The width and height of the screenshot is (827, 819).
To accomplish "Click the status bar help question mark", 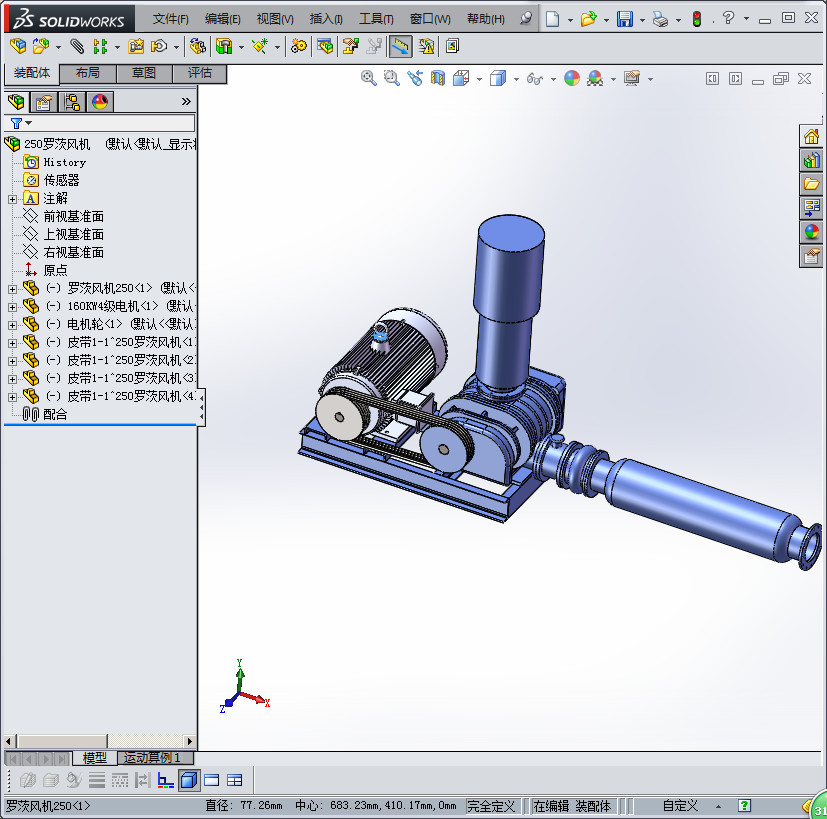I will pyautogui.click(x=744, y=805).
